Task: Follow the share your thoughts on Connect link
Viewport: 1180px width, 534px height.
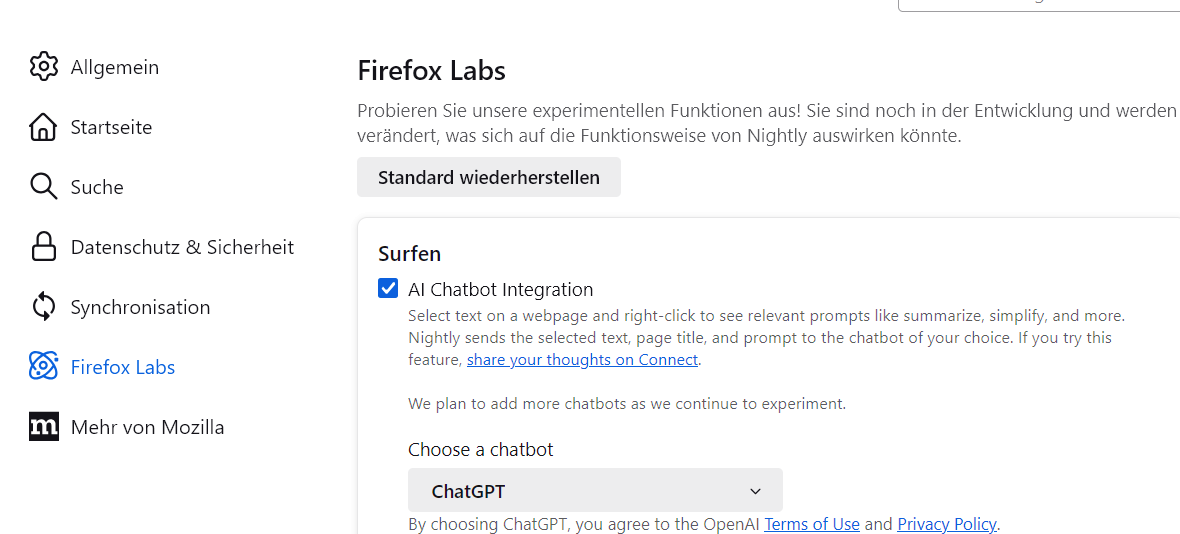Action: coord(582,360)
